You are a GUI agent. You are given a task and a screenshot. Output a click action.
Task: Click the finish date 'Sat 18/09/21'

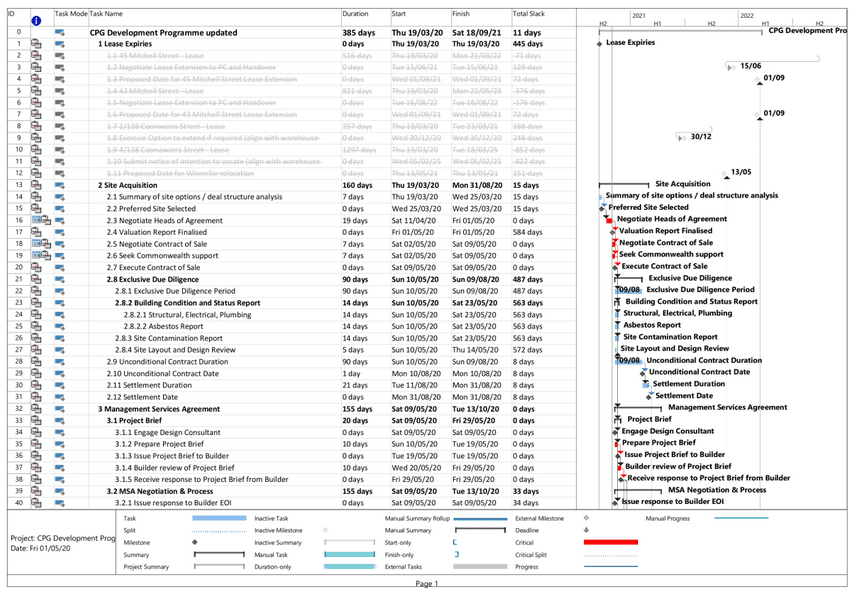coord(477,33)
